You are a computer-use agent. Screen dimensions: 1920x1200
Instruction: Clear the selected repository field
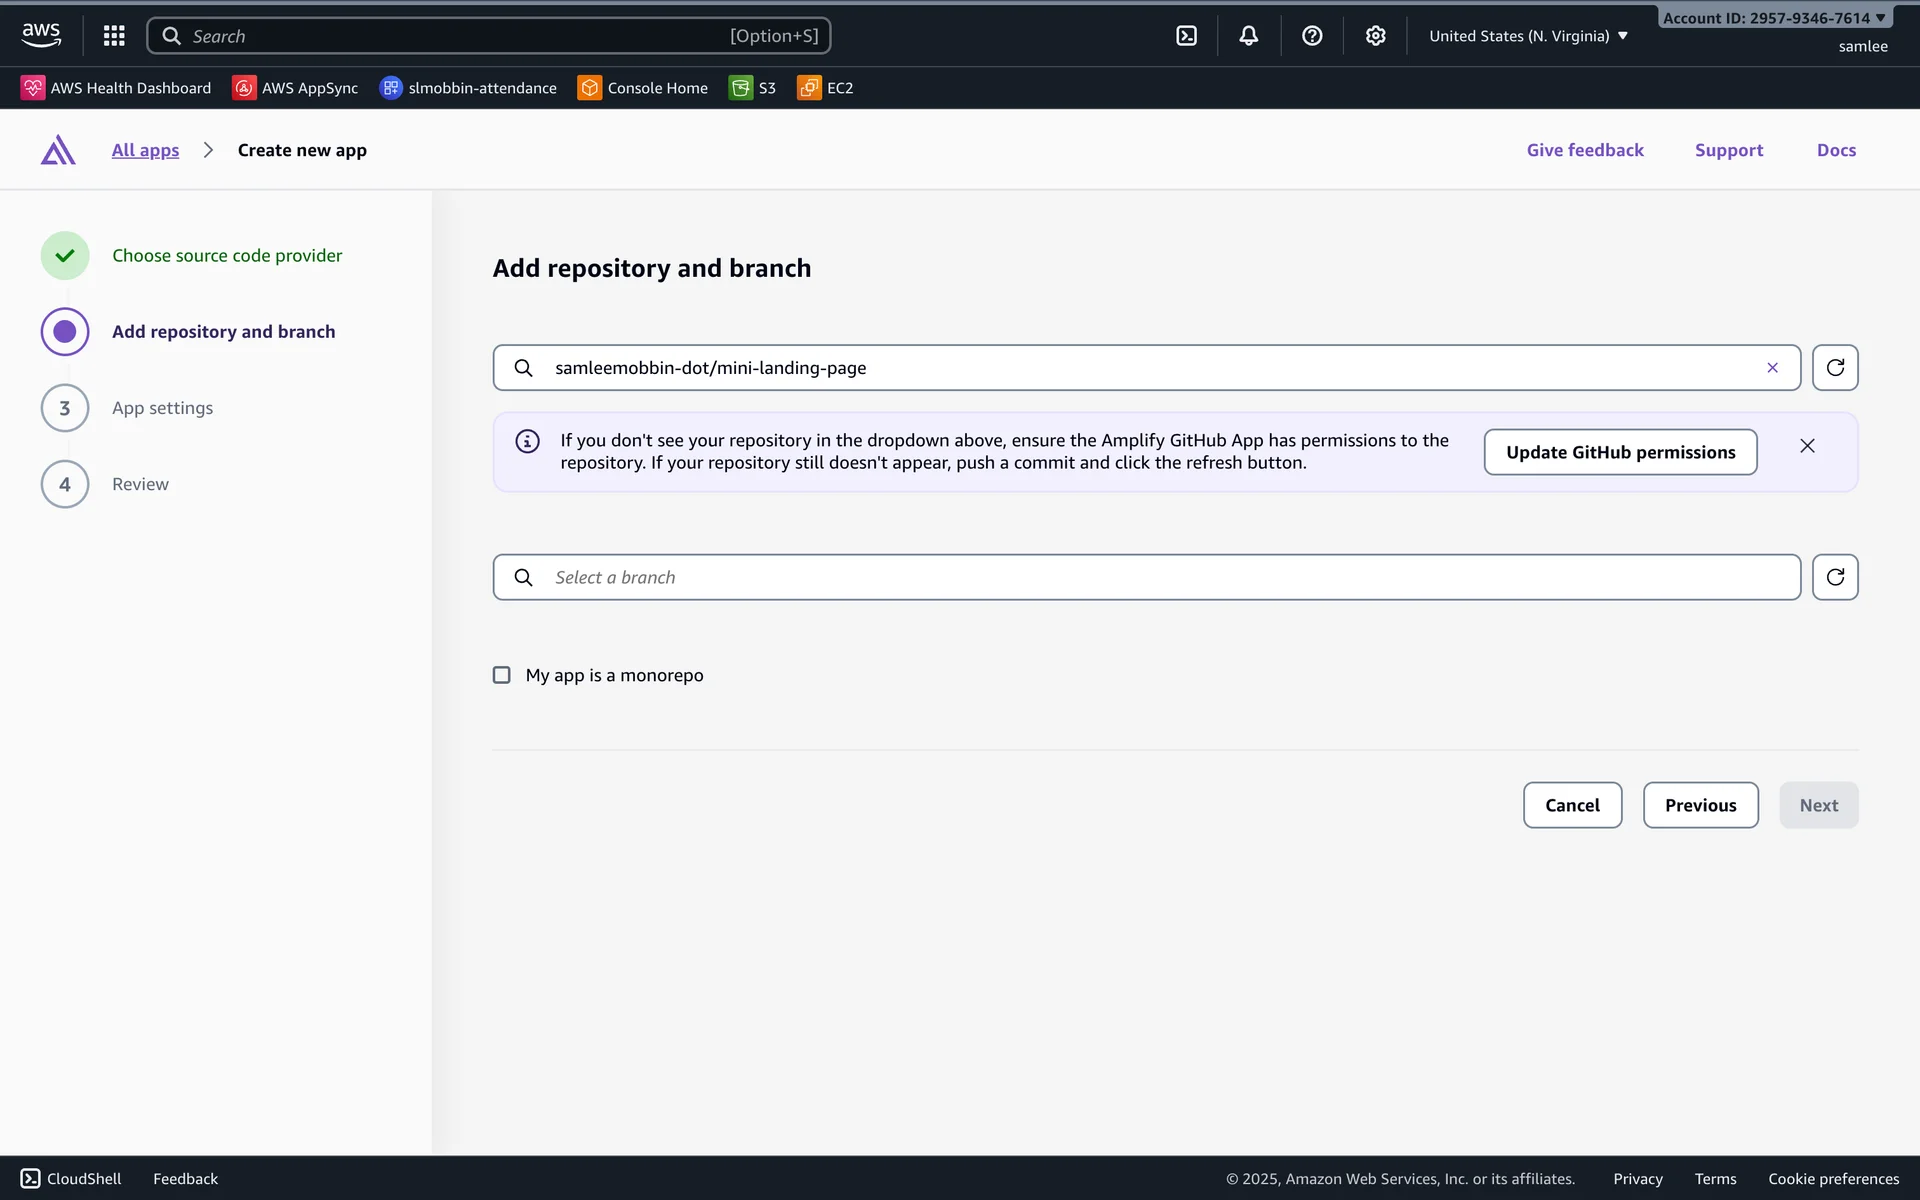[1772, 368]
